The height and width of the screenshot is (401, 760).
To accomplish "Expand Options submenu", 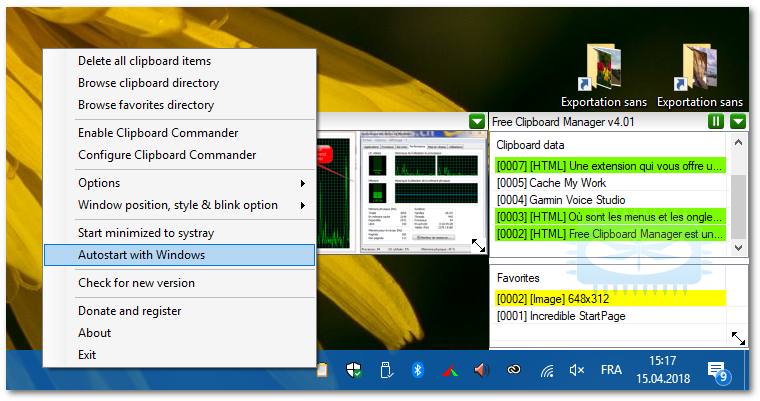I will click(180, 183).
